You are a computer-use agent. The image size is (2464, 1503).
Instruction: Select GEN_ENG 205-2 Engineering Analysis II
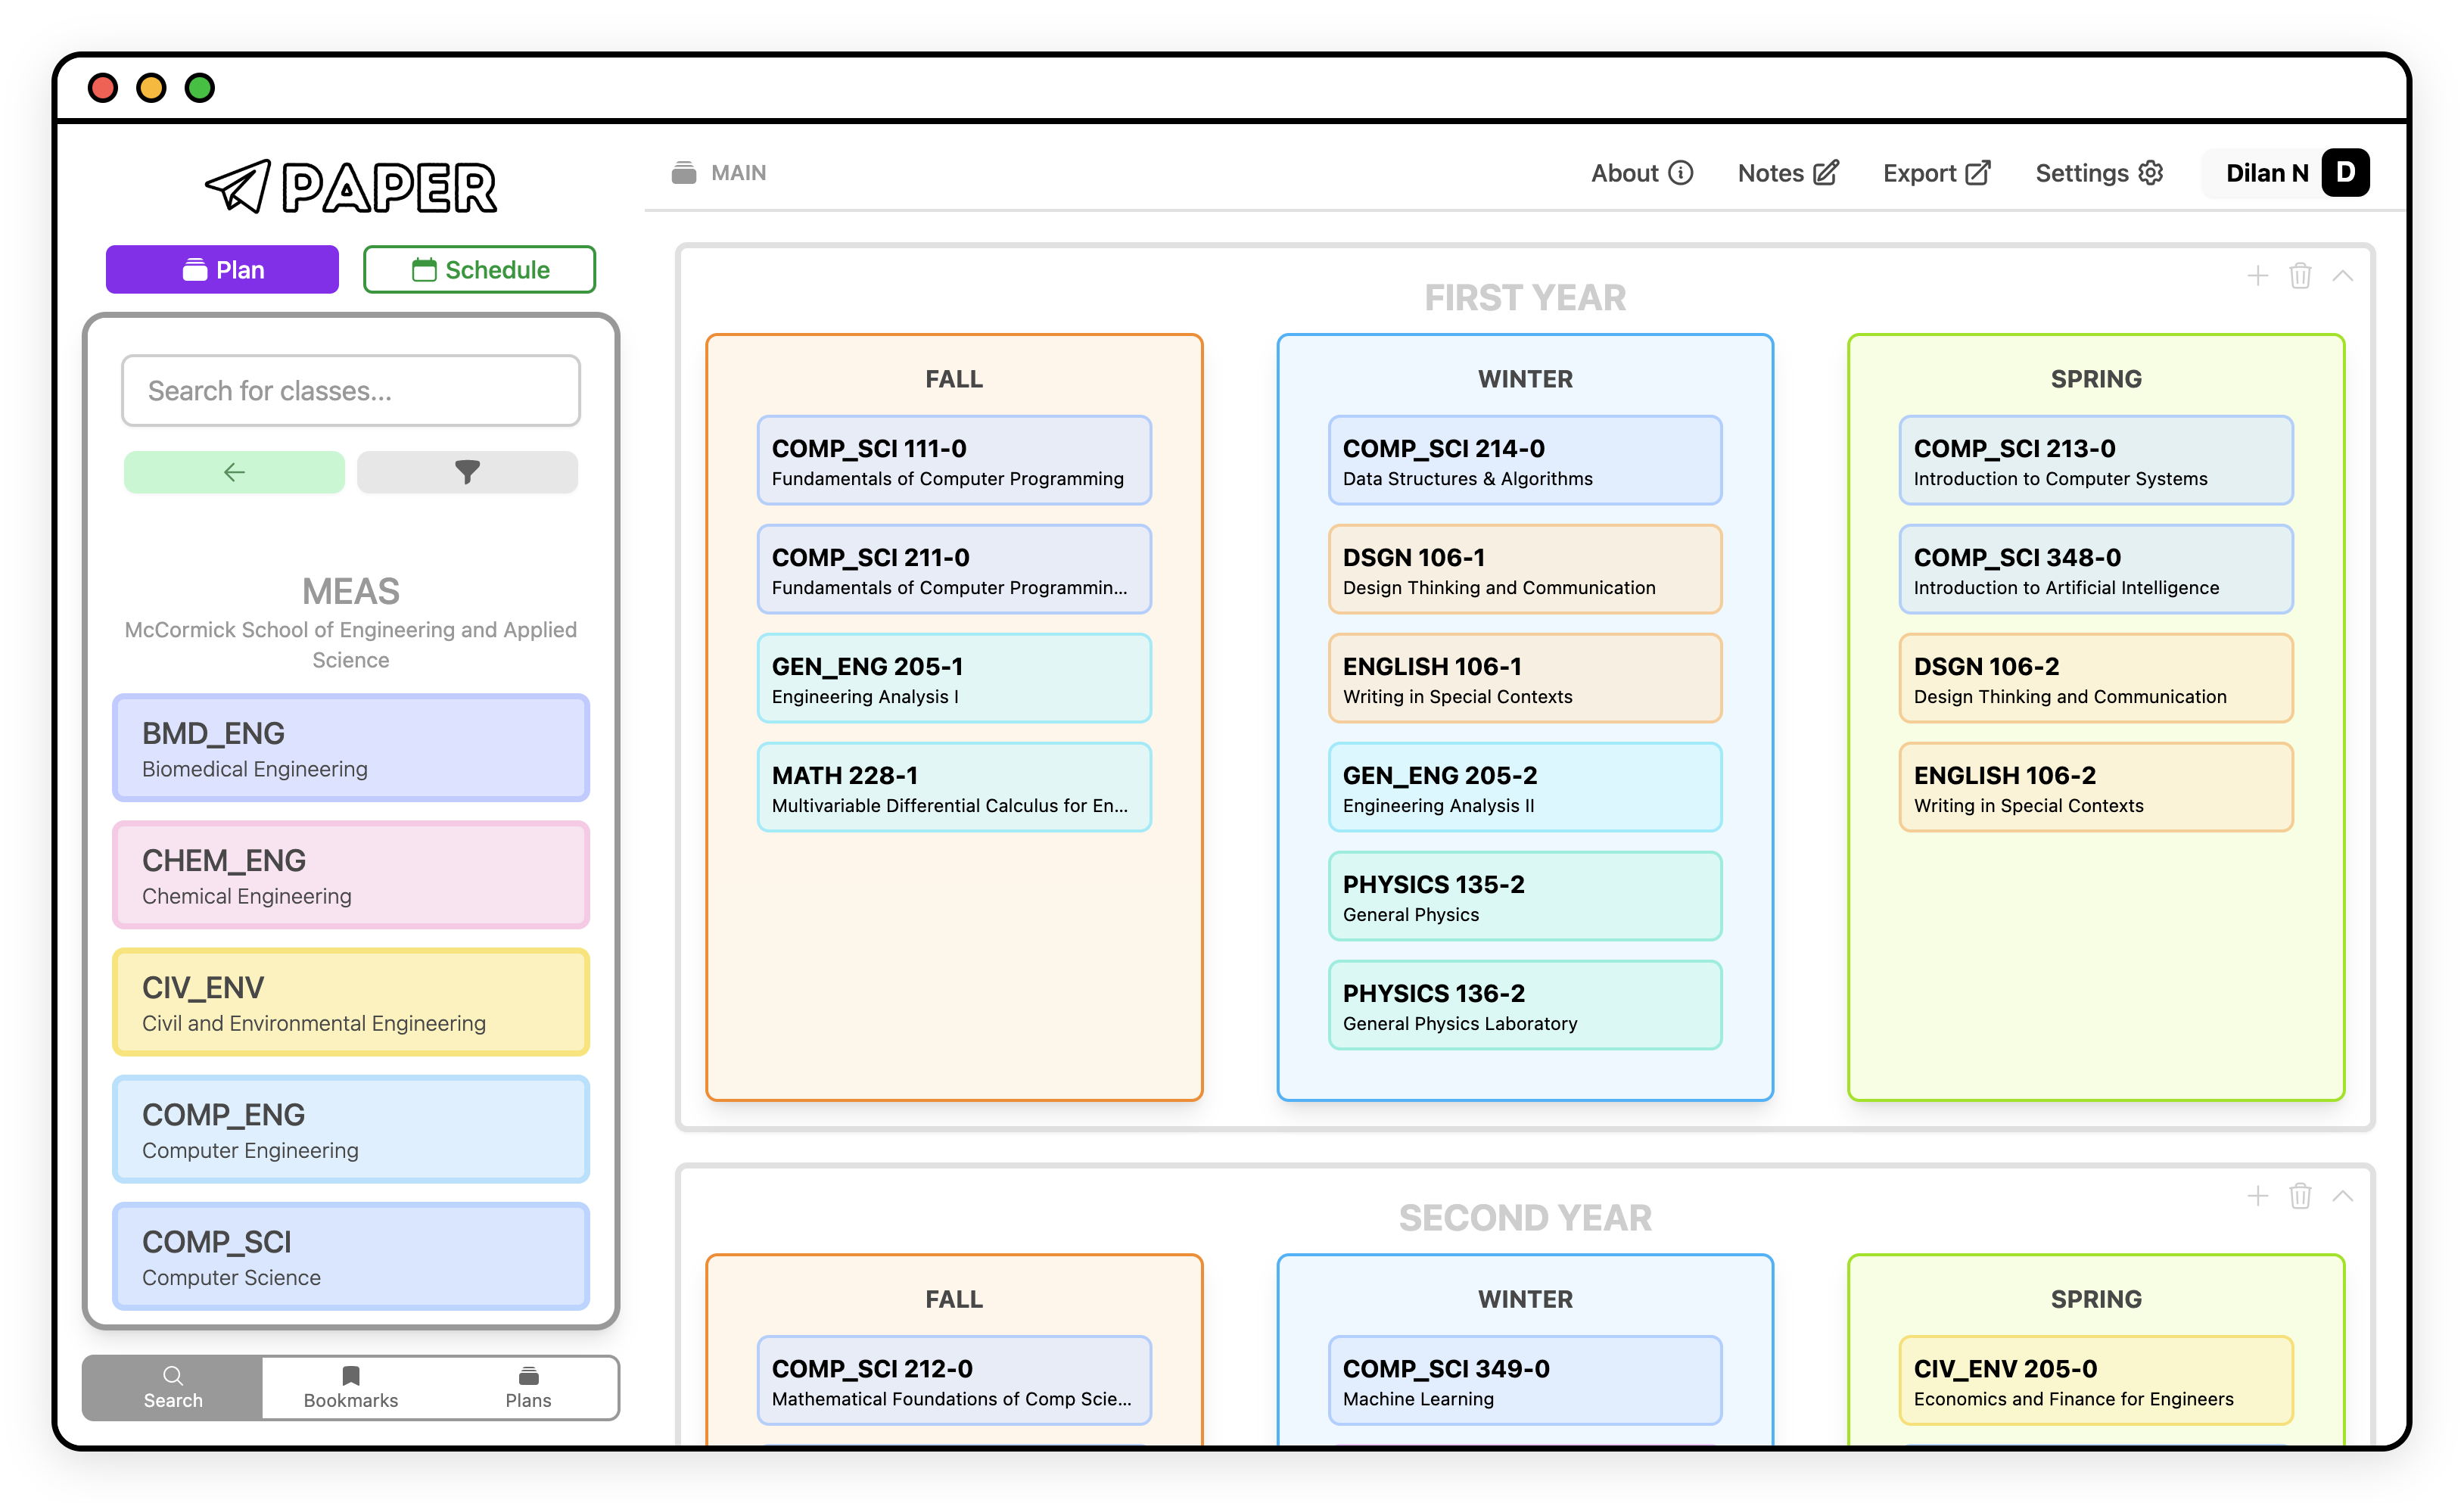(1525, 788)
